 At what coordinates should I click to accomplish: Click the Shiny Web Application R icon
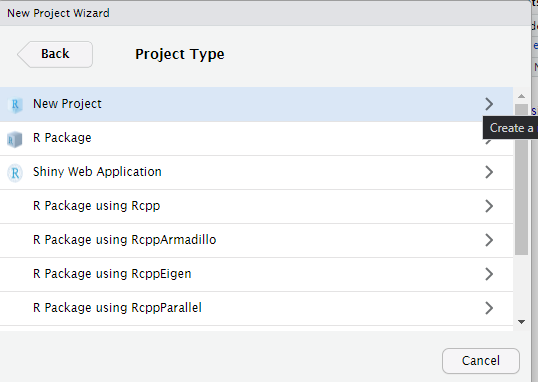pyautogui.click(x=15, y=173)
